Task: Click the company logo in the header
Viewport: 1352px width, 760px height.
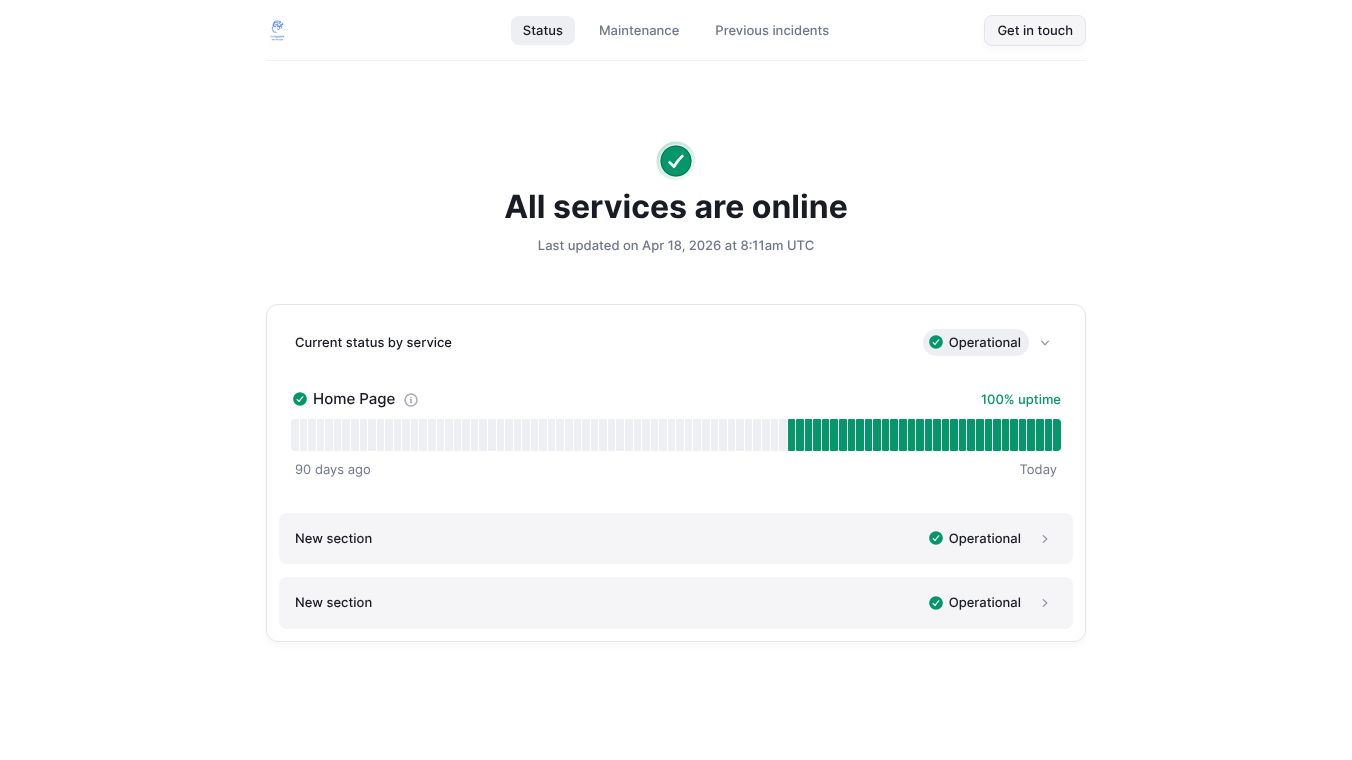Action: 278,30
